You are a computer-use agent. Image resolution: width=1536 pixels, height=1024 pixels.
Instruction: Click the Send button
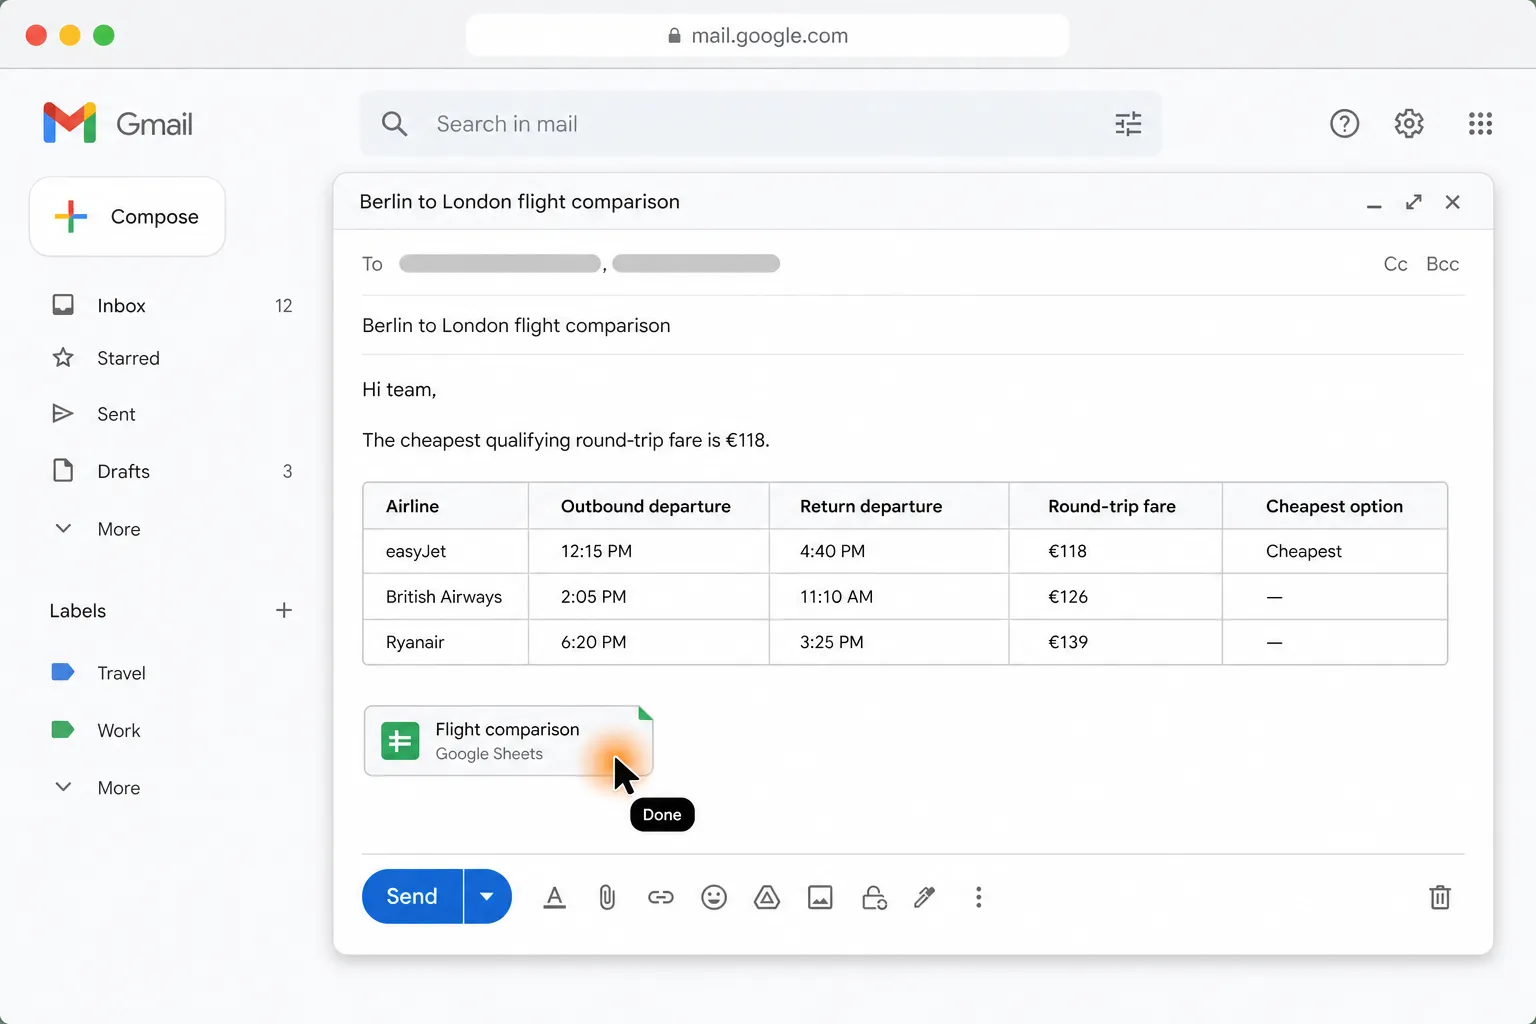[412, 896]
